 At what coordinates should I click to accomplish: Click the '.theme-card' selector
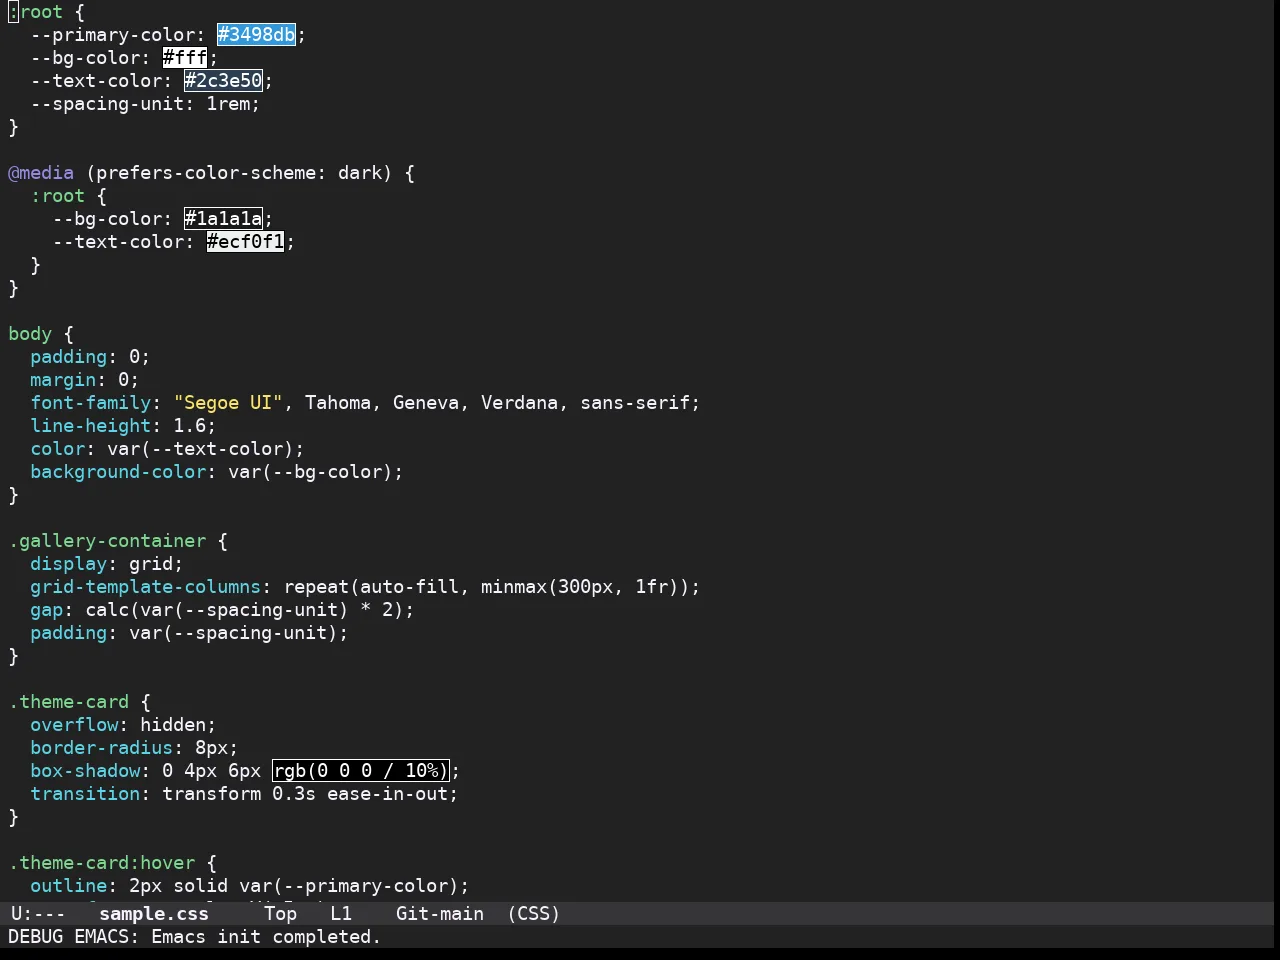pos(69,702)
